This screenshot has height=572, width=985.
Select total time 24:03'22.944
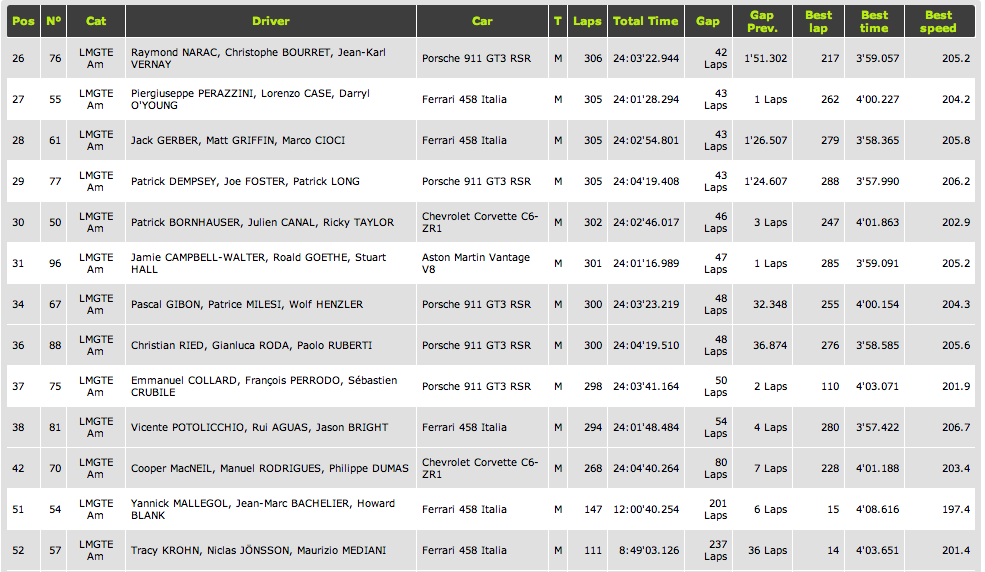coord(645,58)
